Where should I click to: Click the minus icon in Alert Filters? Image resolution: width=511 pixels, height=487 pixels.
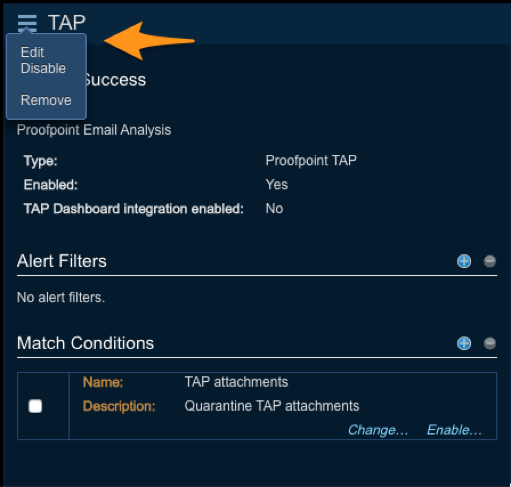[x=490, y=261]
